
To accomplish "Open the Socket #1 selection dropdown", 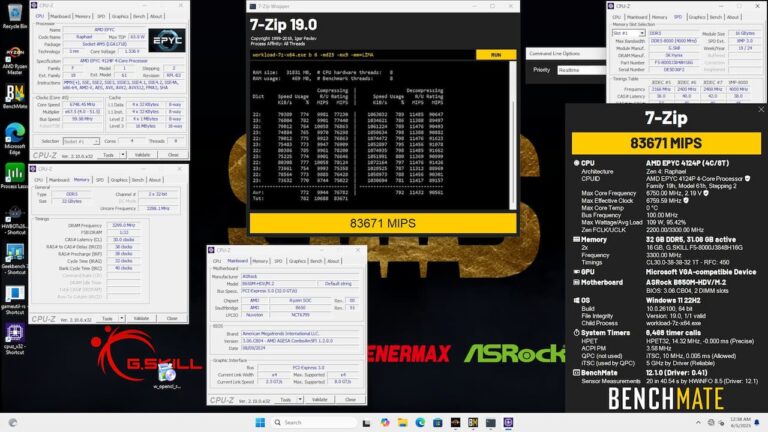I will tap(81, 141).
